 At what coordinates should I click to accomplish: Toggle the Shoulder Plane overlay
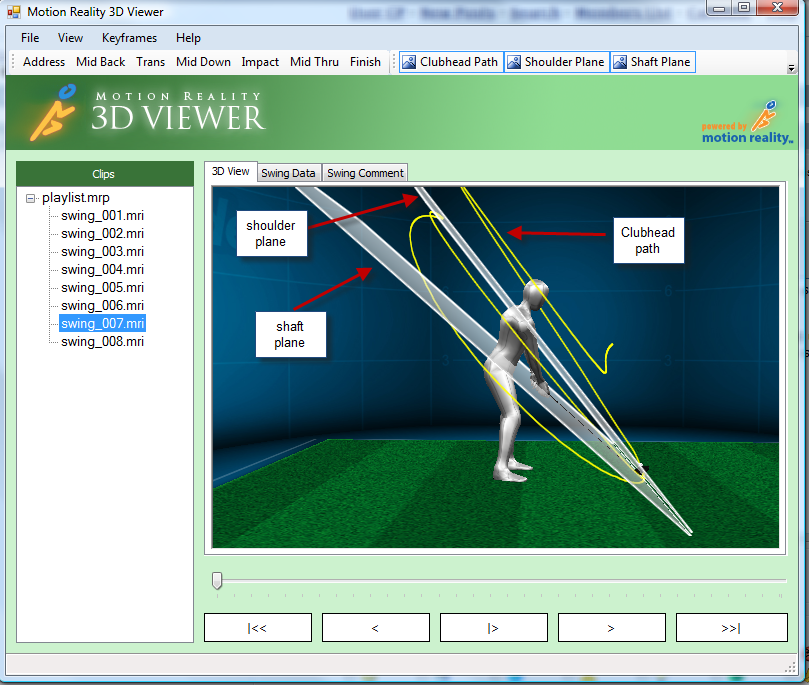557,62
